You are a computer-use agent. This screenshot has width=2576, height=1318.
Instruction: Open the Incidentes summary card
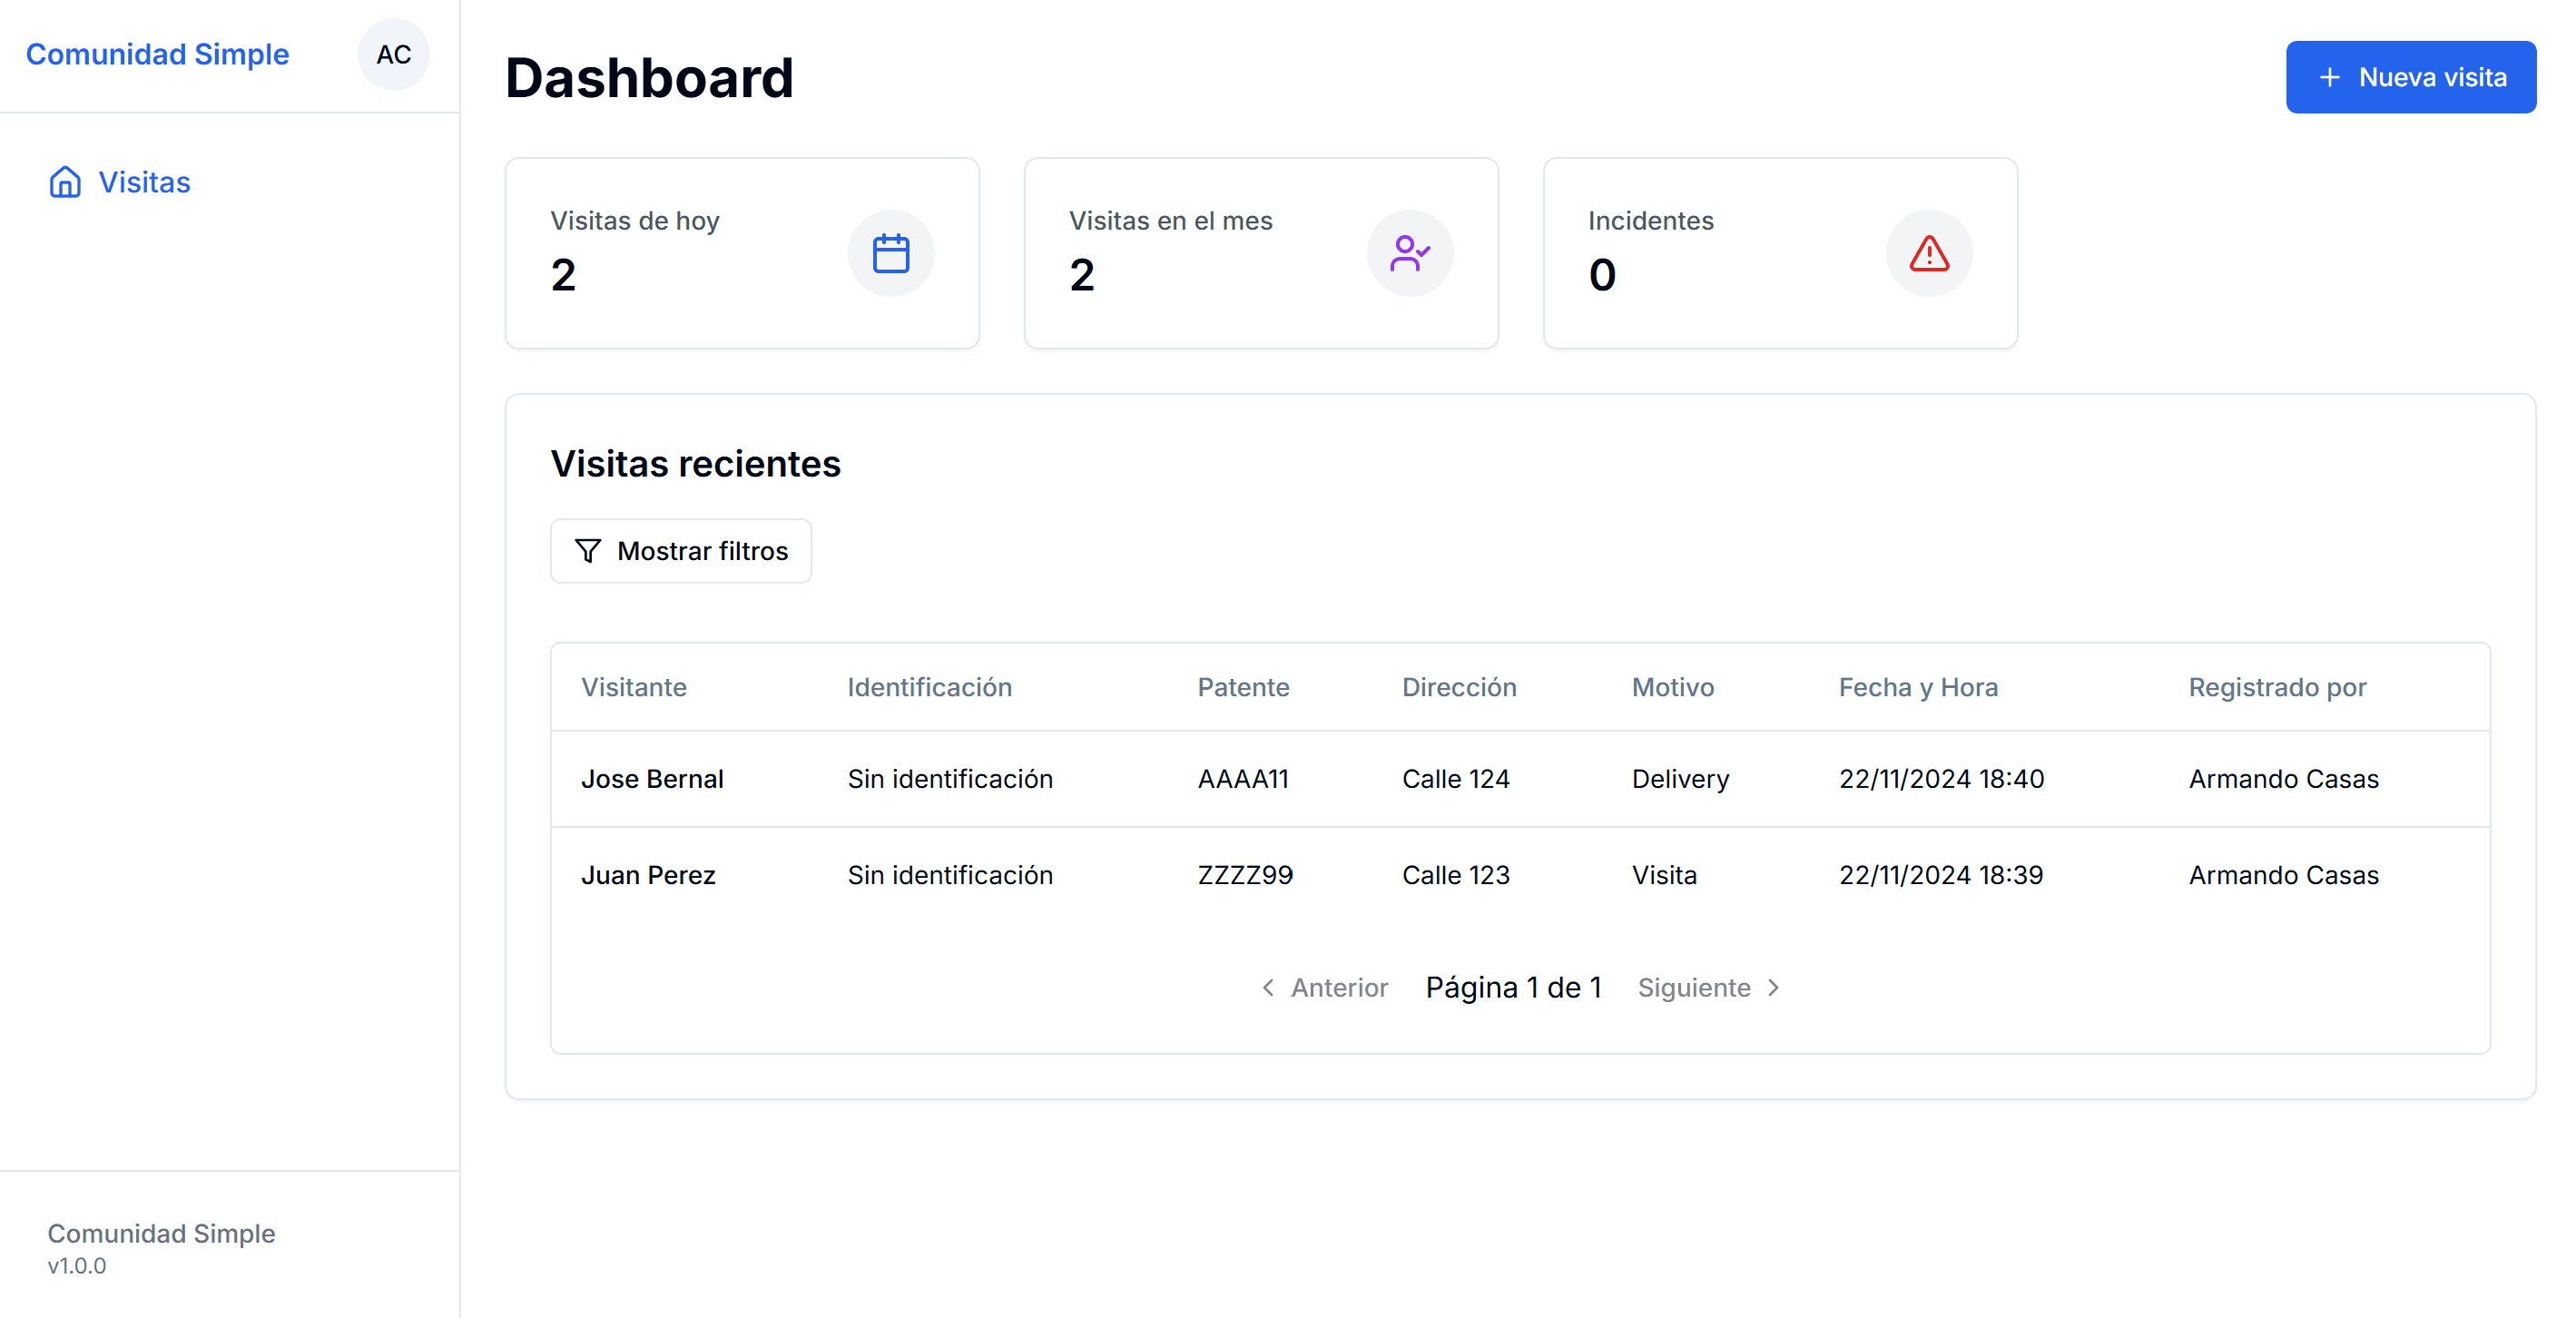[x=1779, y=253]
